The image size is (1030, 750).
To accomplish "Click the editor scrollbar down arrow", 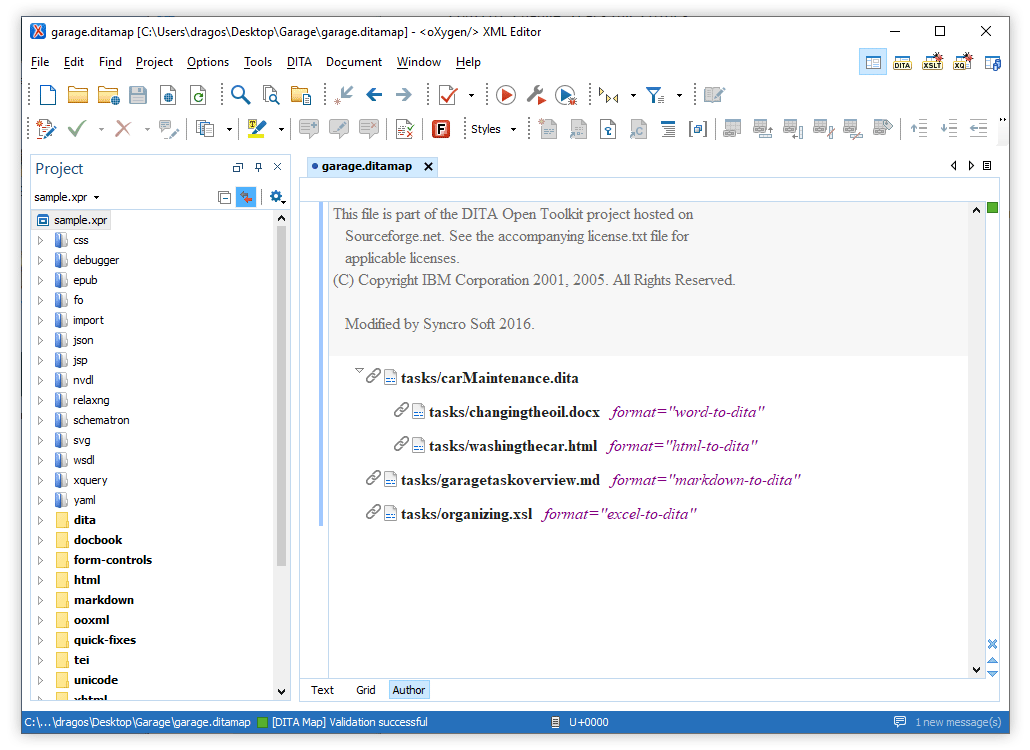I will pos(976,670).
